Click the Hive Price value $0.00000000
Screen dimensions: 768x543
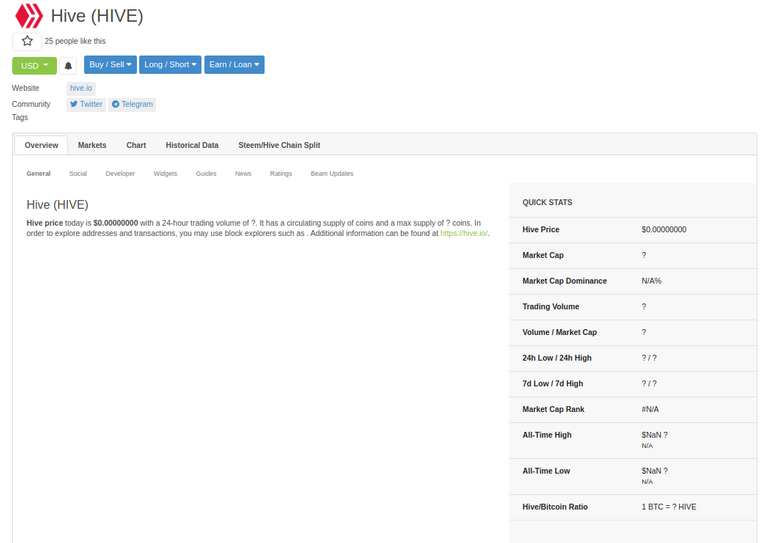coord(664,229)
